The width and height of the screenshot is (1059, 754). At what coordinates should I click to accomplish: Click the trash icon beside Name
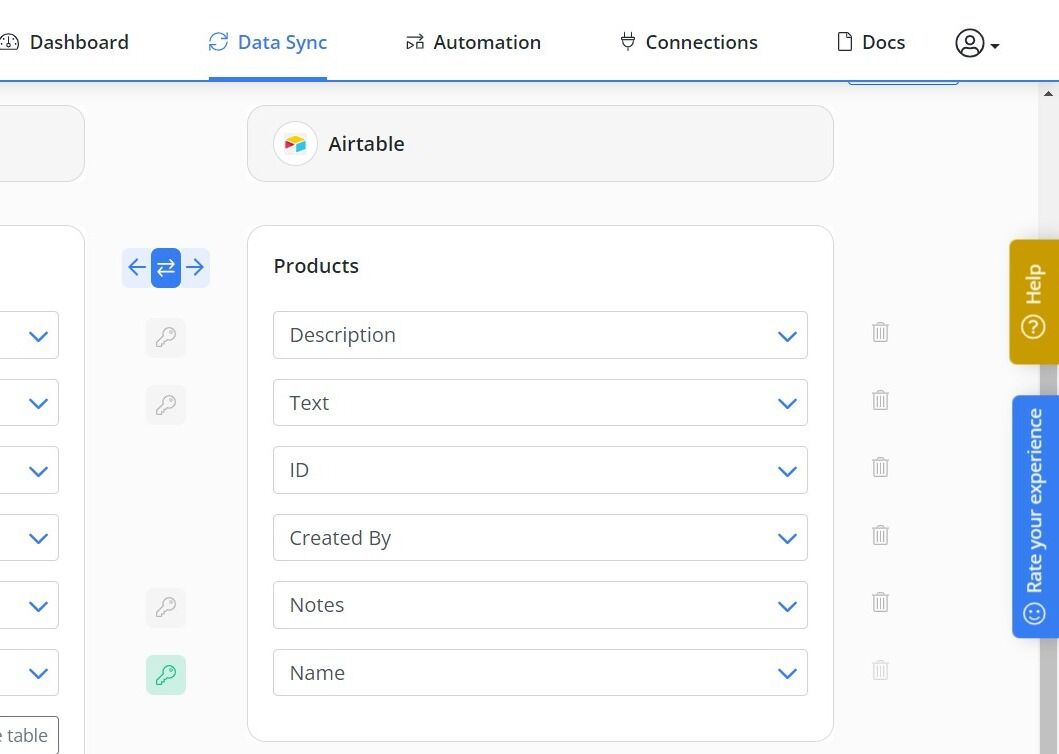(x=880, y=670)
